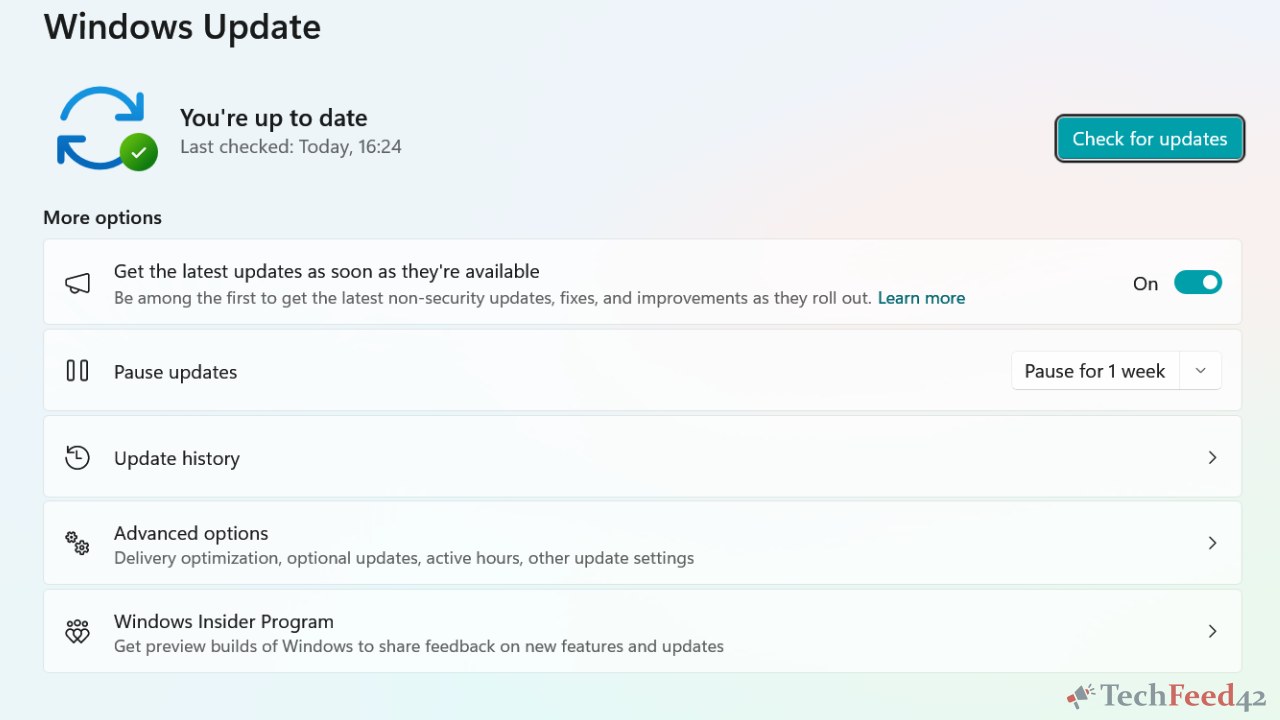Open the Learn more link

[x=921, y=298]
